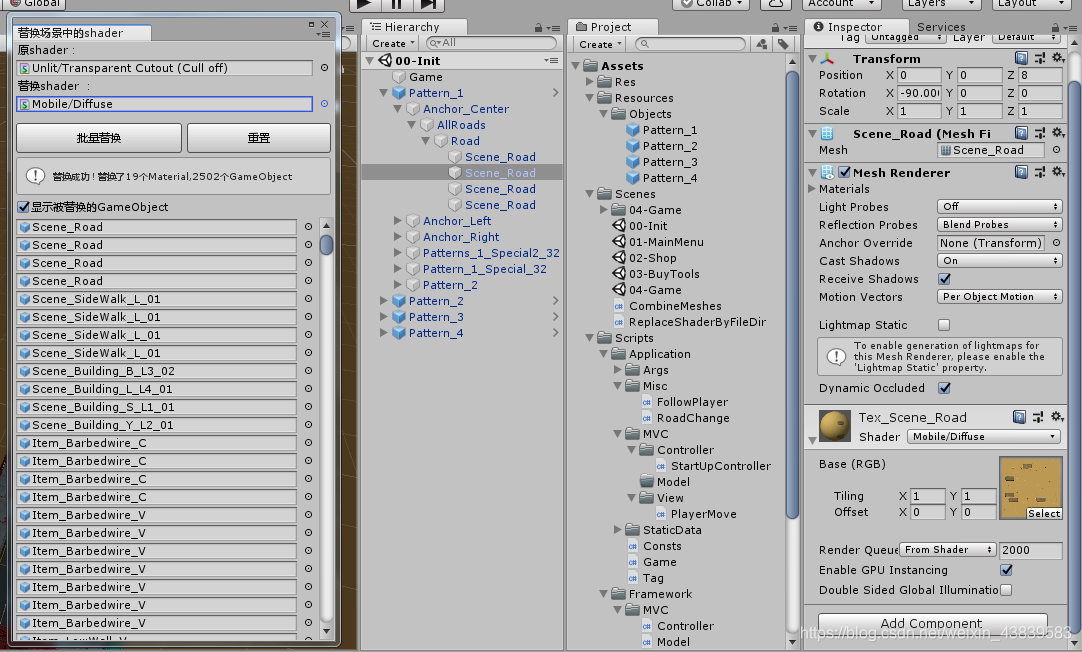This screenshot has width=1082, height=652.
Task: Expand the StaticData folder
Action: [618, 530]
